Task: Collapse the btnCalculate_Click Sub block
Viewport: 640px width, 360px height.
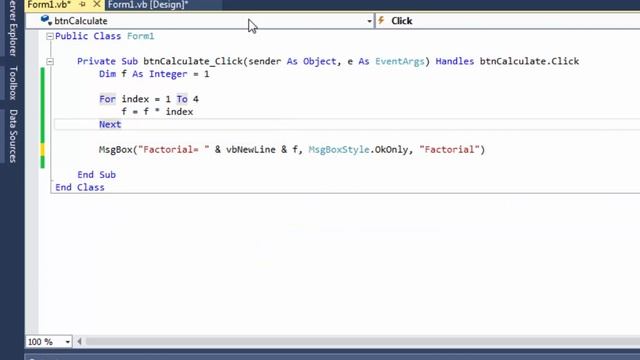Action: coord(50,62)
